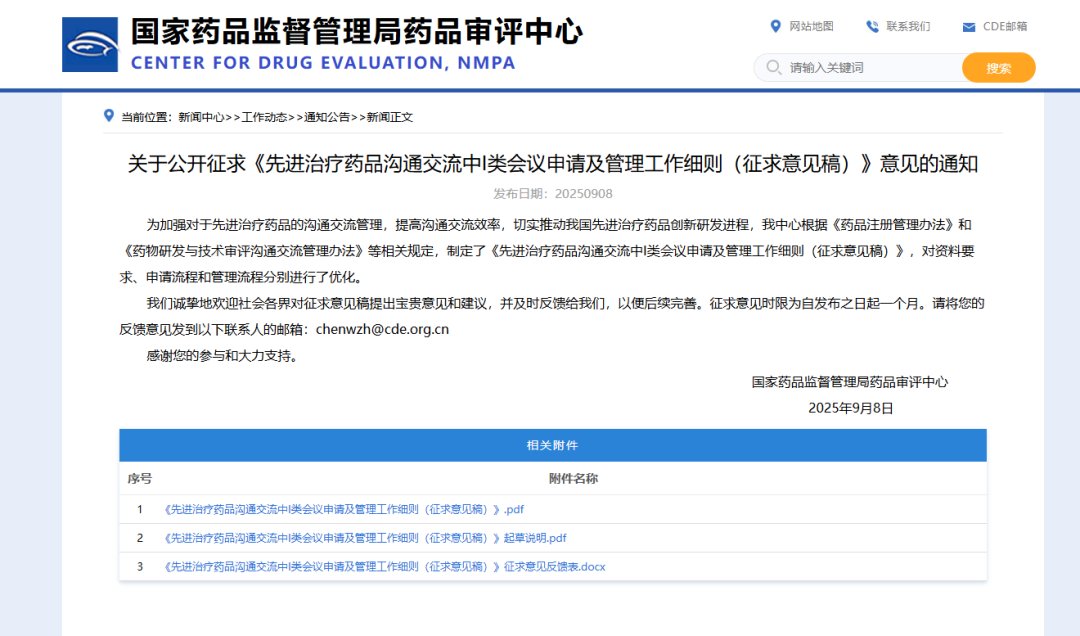Click the 发布日期: 20250908 text

552,194
